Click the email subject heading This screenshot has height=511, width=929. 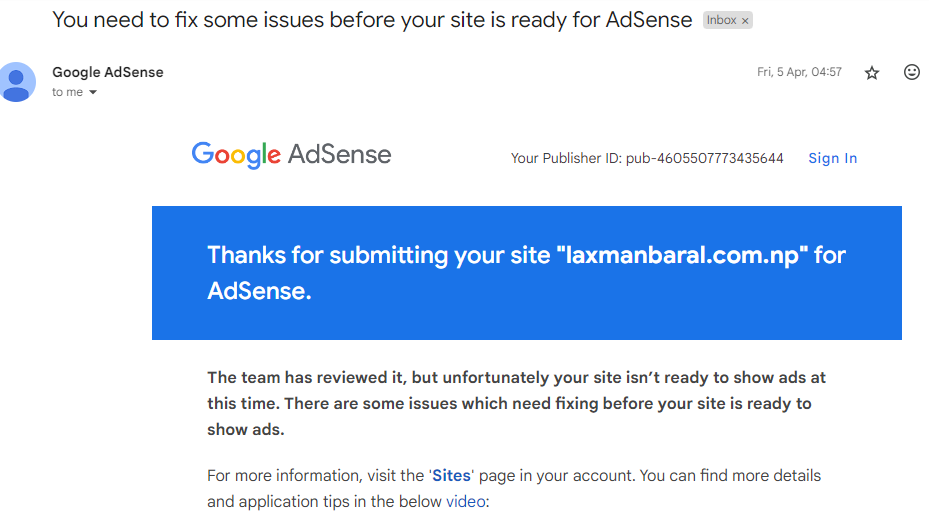pyautogui.click(x=371, y=20)
